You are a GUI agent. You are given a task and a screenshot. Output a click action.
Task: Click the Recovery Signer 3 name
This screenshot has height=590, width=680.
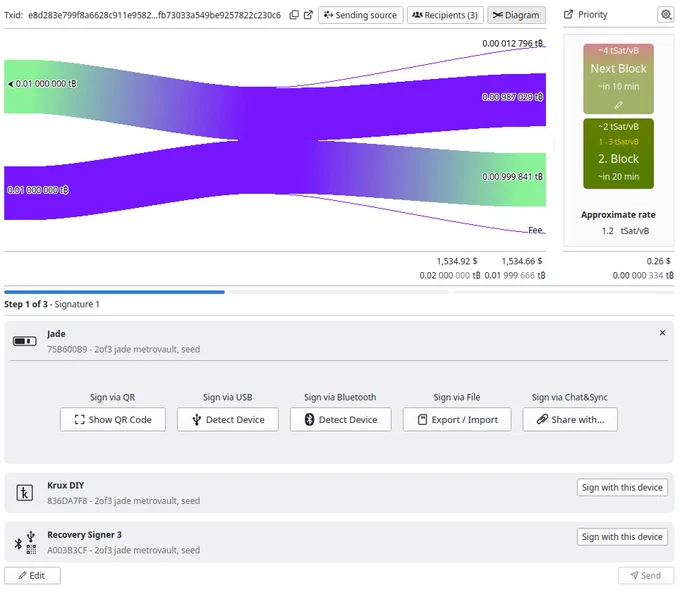(x=85, y=535)
